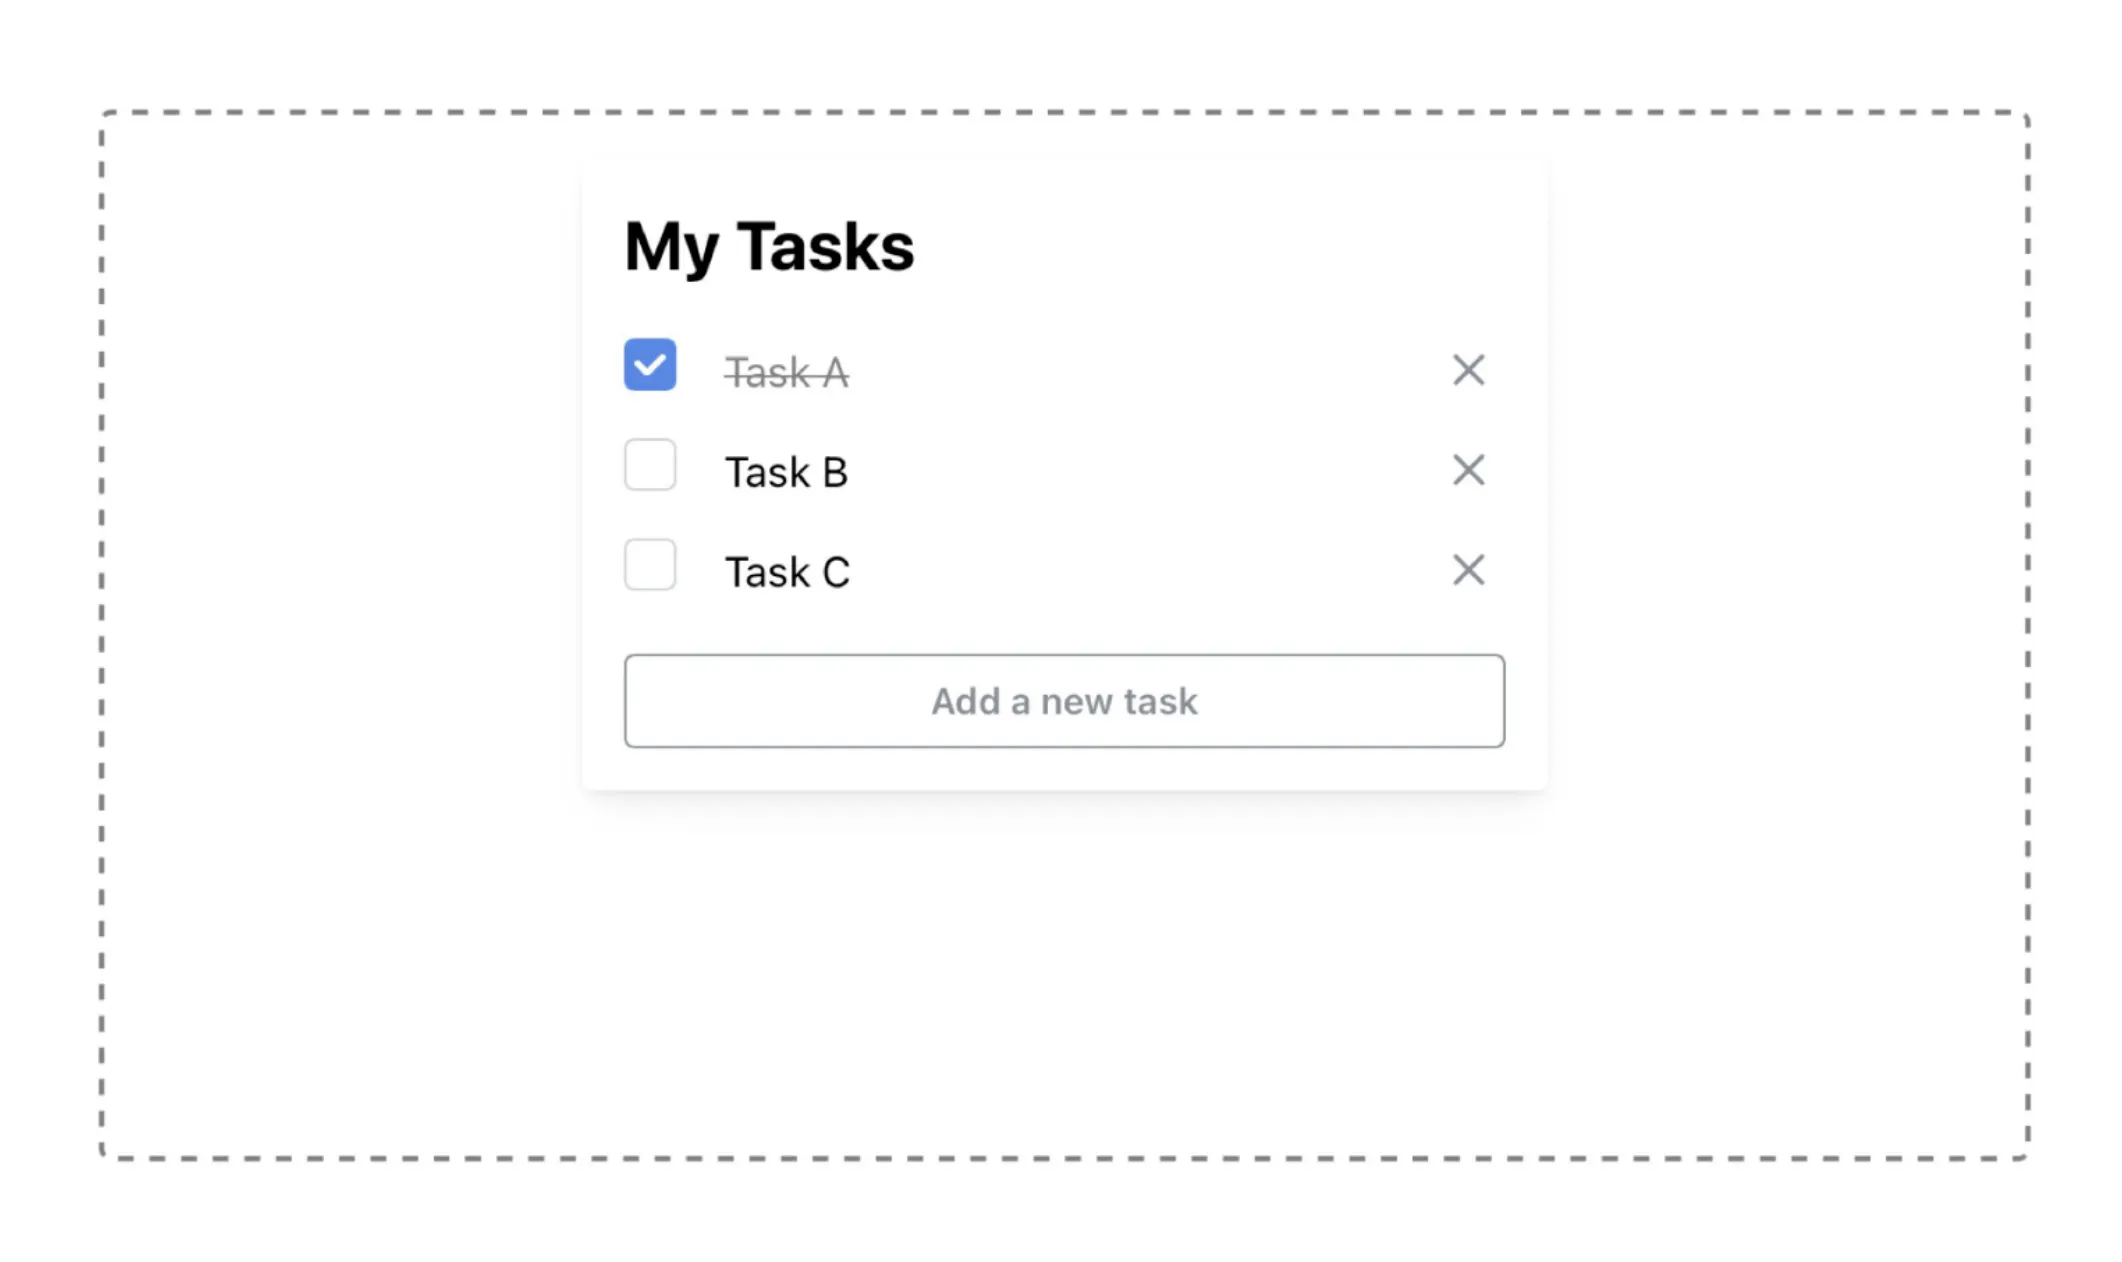This screenshot has width=2122, height=1262.
Task: Click the blue checkmark icon beside Task A
Action: click(x=650, y=366)
